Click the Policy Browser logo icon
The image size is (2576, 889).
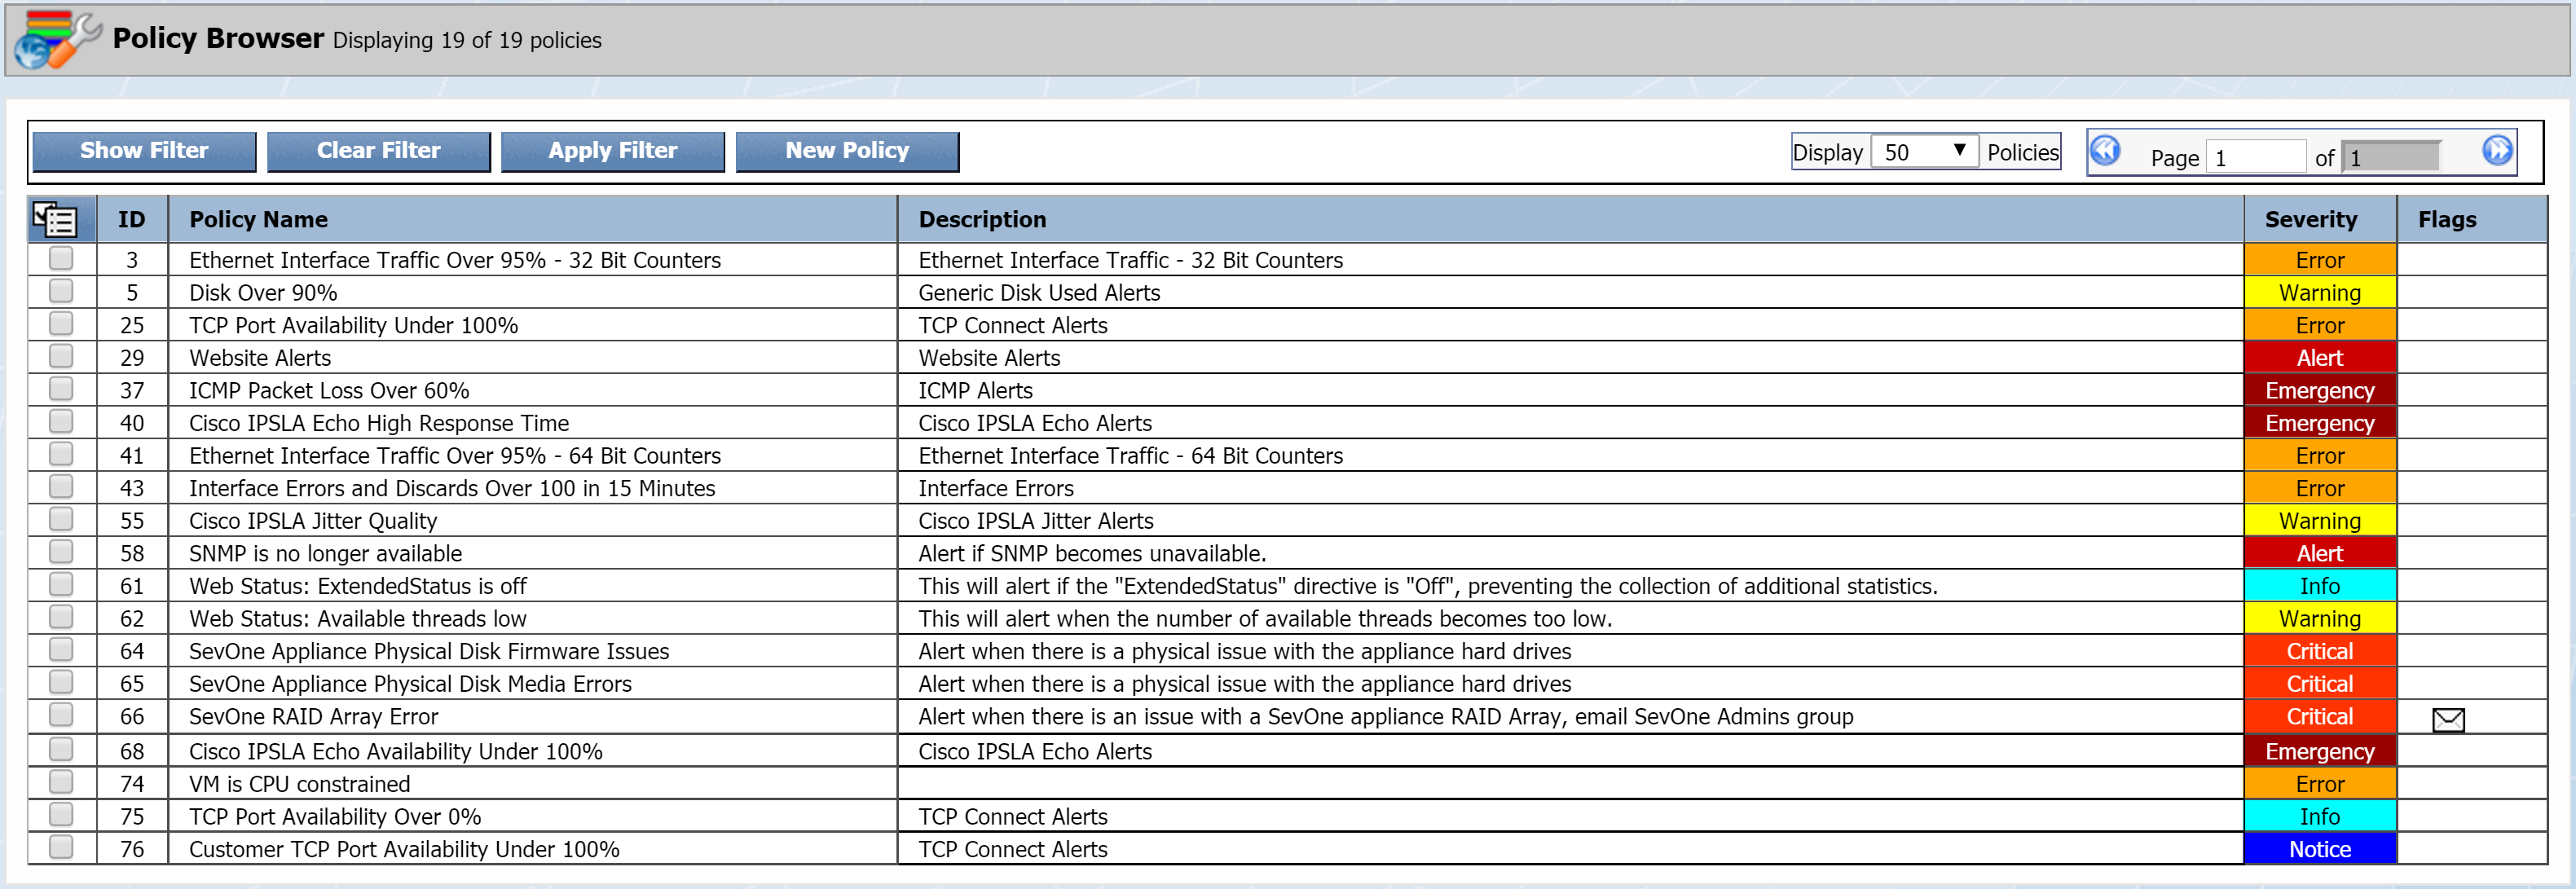click(57, 39)
